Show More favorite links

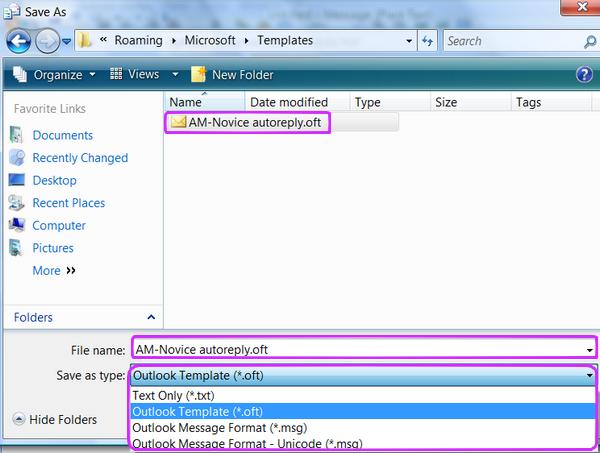(x=54, y=270)
